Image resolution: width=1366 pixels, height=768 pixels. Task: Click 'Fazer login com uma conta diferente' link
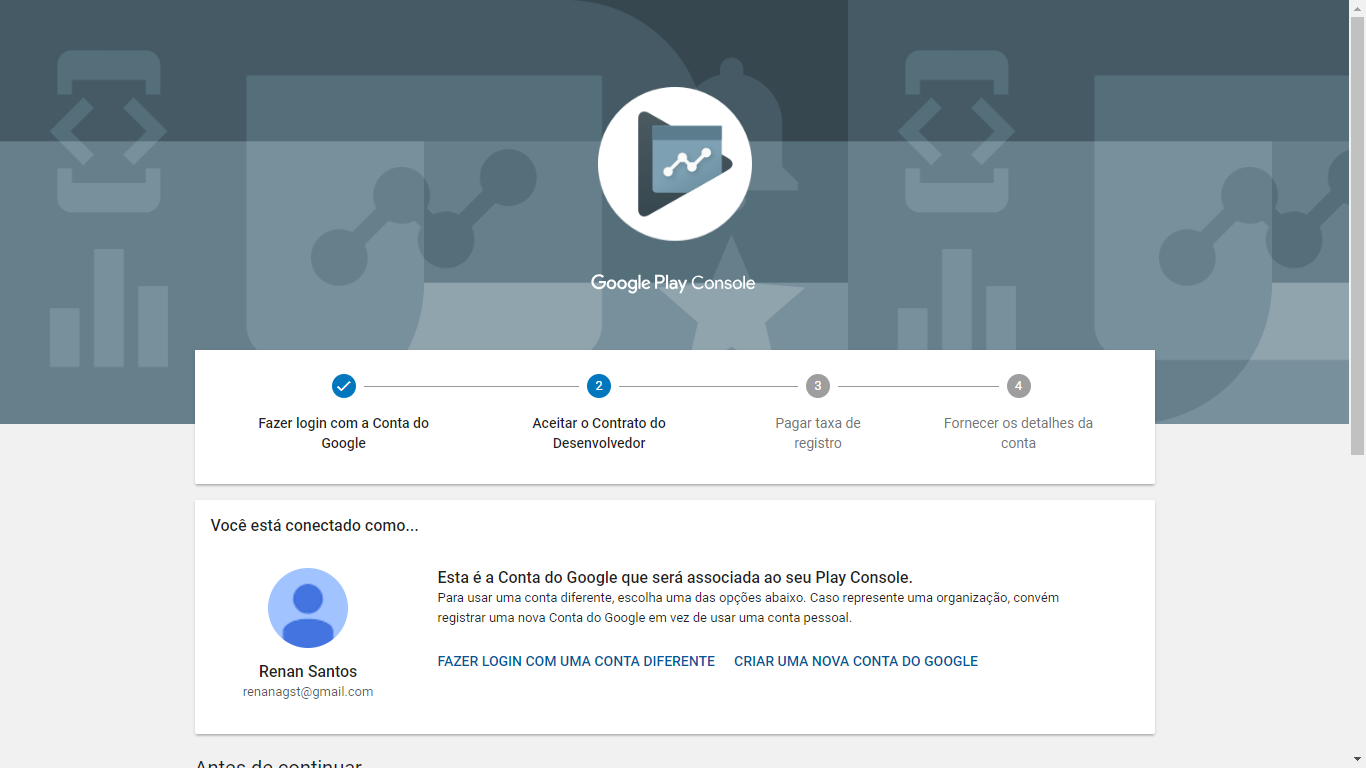coord(576,661)
